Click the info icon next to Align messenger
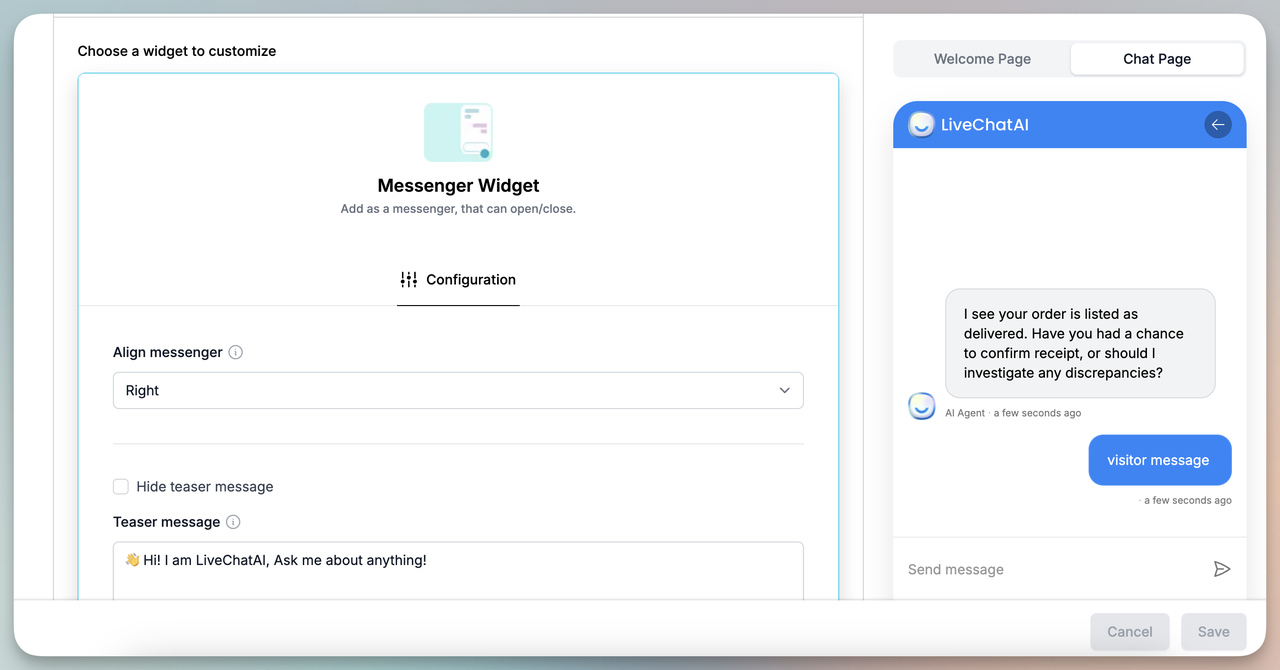Image resolution: width=1280 pixels, height=670 pixels. click(x=235, y=352)
